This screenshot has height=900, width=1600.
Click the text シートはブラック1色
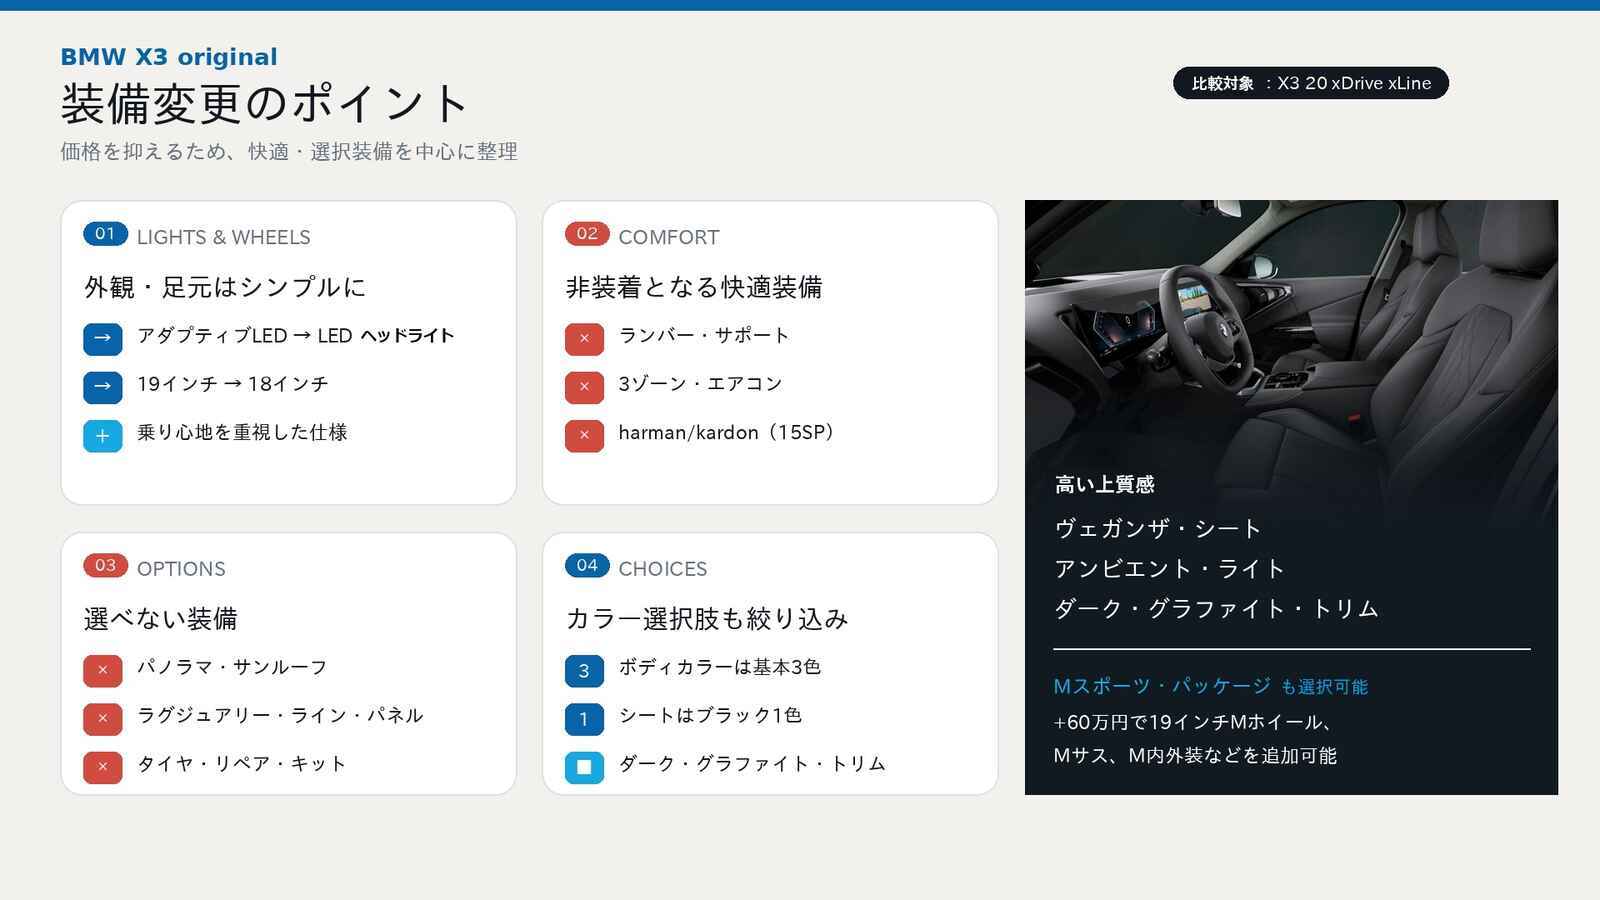(710, 715)
